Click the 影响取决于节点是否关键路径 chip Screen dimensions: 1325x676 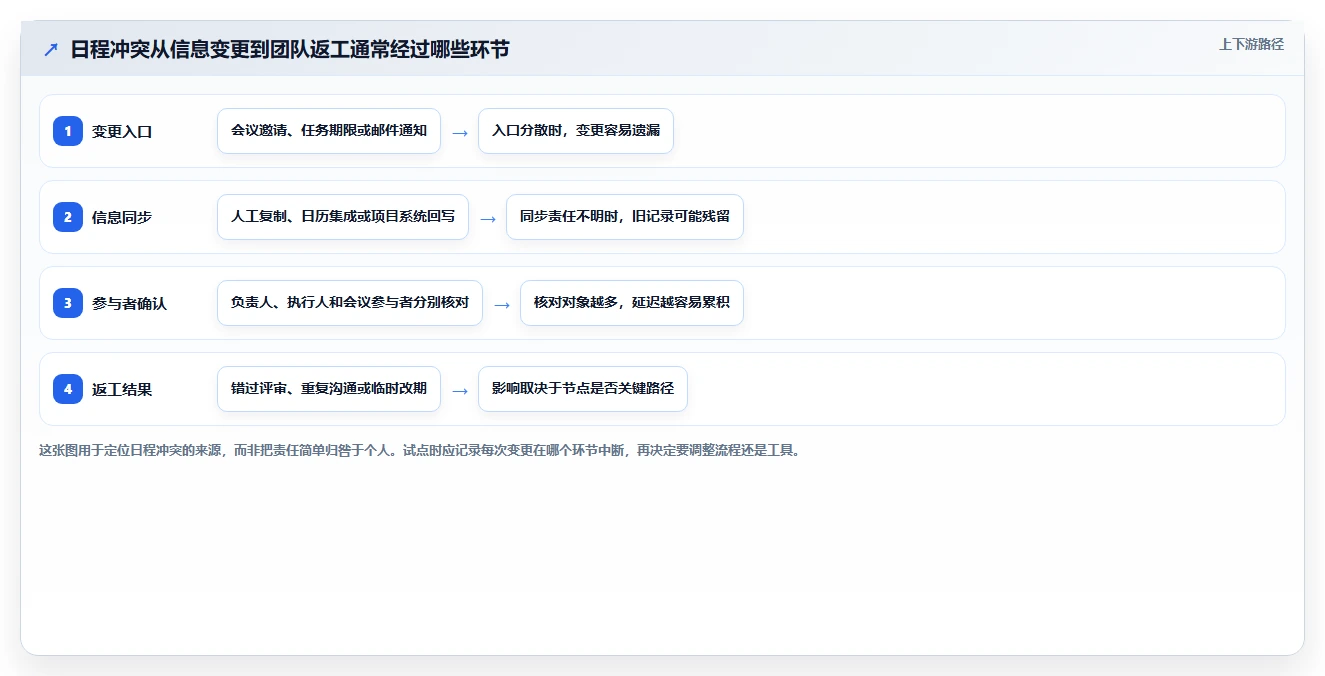[583, 389]
